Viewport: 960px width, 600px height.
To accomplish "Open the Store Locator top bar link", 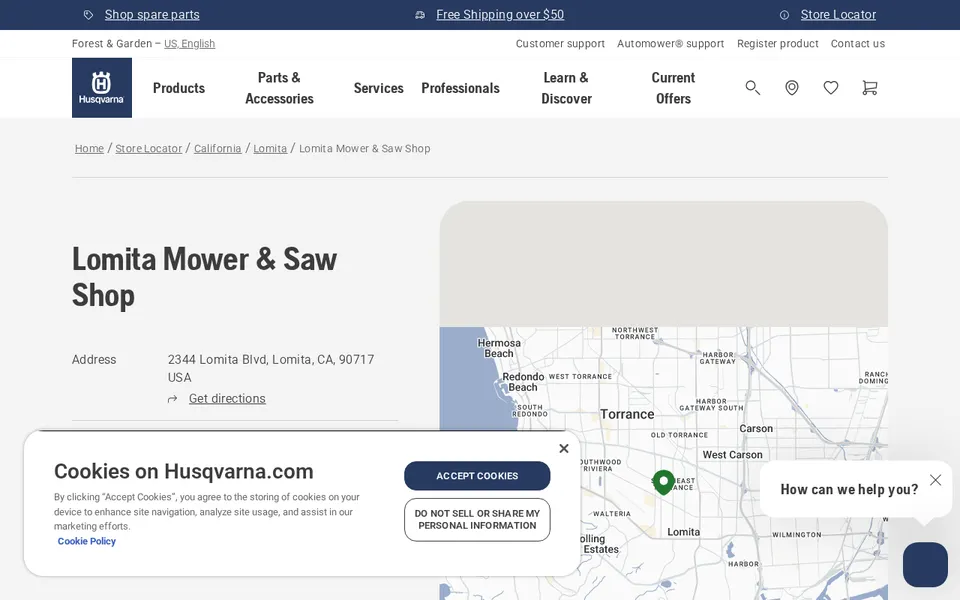I will tap(838, 15).
